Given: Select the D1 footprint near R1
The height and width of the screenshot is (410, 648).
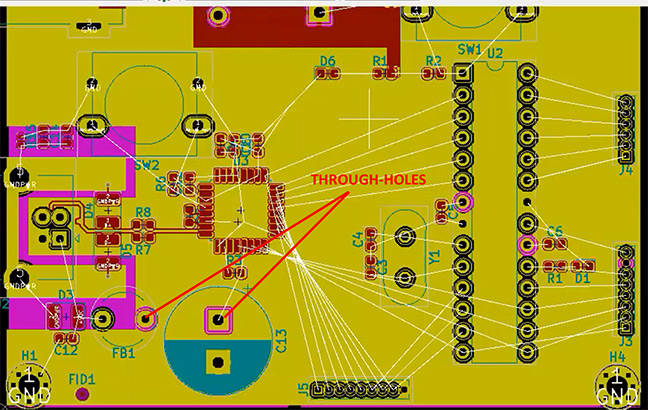Looking at the screenshot, I should click(x=584, y=265).
